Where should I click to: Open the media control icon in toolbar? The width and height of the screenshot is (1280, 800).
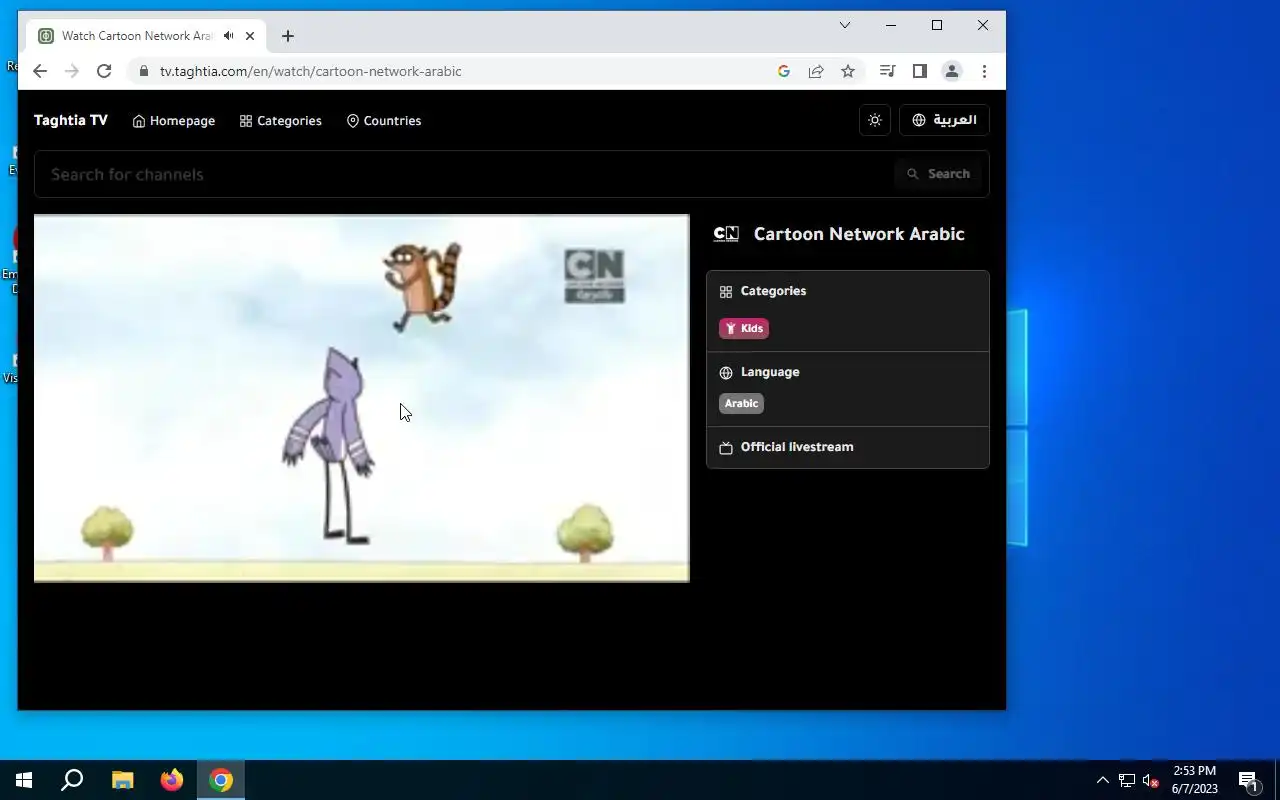pyautogui.click(x=887, y=71)
